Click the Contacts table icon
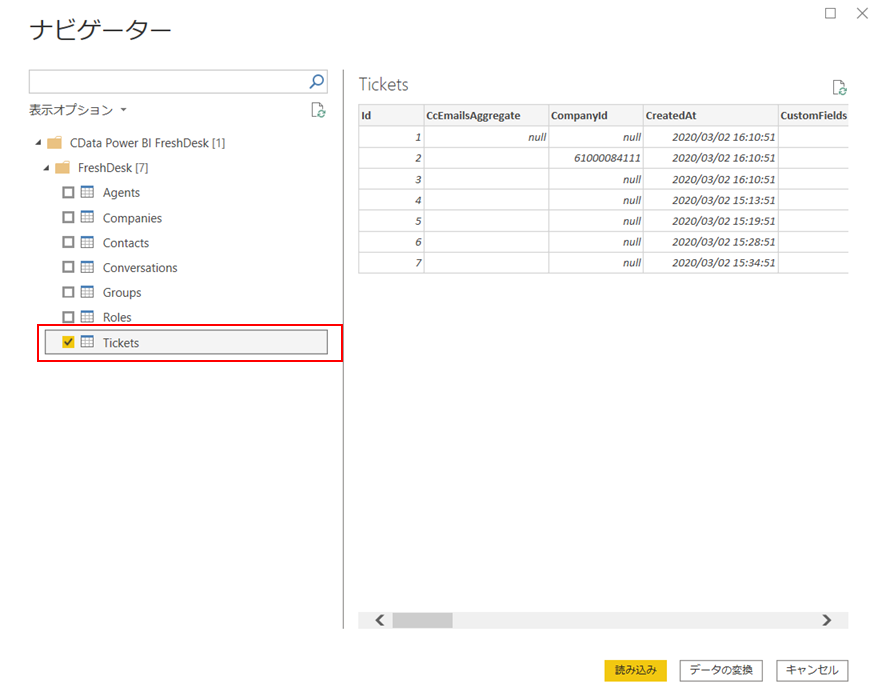The height and width of the screenshot is (696, 878). (87, 242)
